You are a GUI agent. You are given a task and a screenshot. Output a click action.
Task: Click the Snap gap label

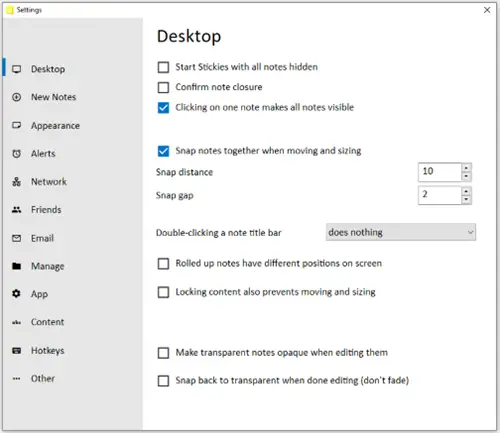click(175, 195)
